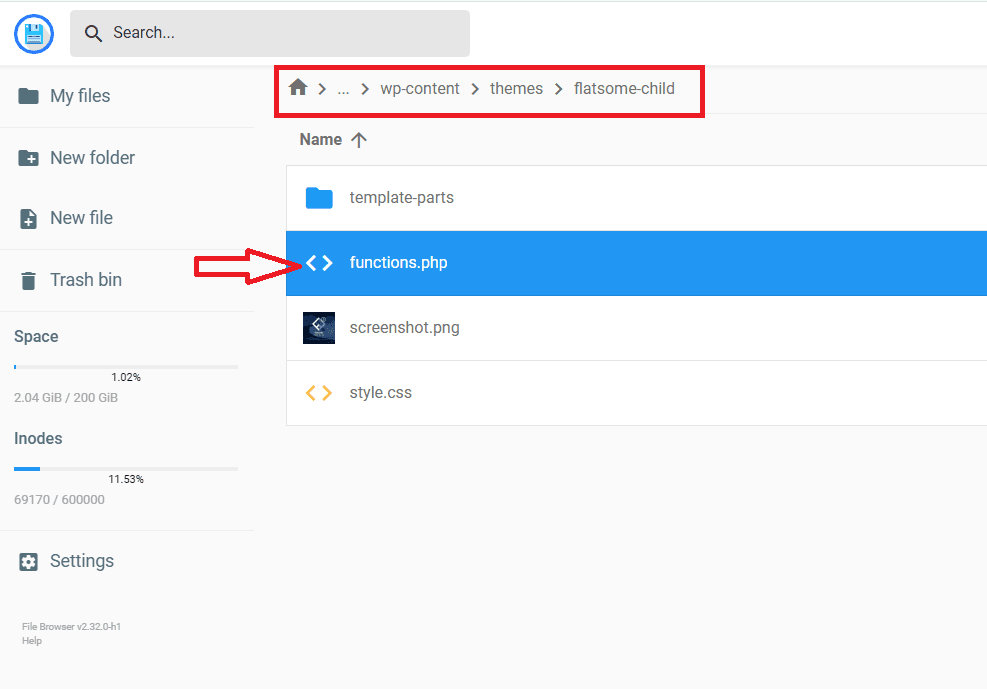Open the themes breadcrumb entry

pos(516,88)
